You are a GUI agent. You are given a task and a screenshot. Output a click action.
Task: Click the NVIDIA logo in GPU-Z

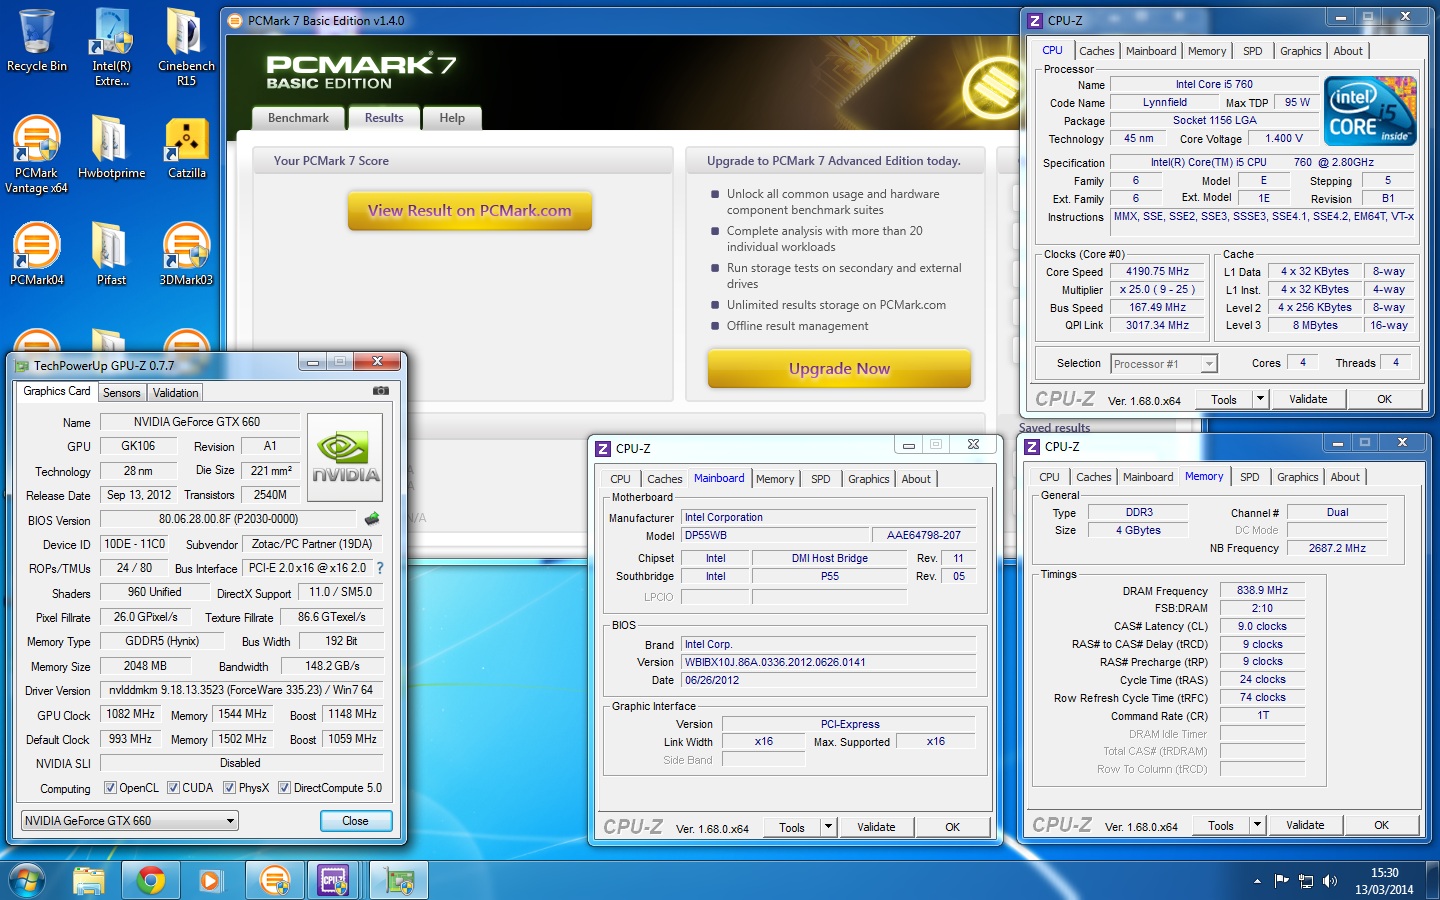pyautogui.click(x=345, y=458)
